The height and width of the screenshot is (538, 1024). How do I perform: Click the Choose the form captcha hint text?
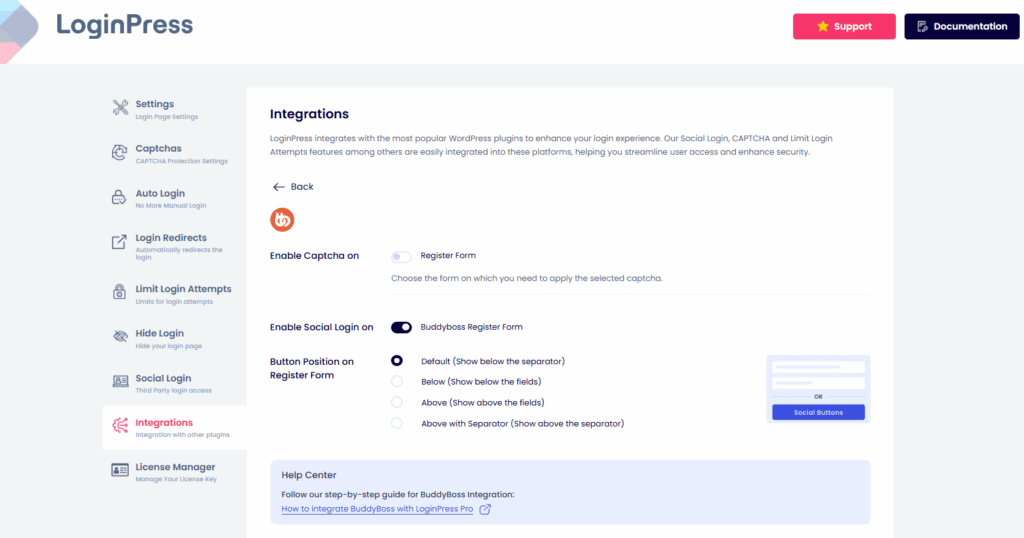click(x=526, y=278)
